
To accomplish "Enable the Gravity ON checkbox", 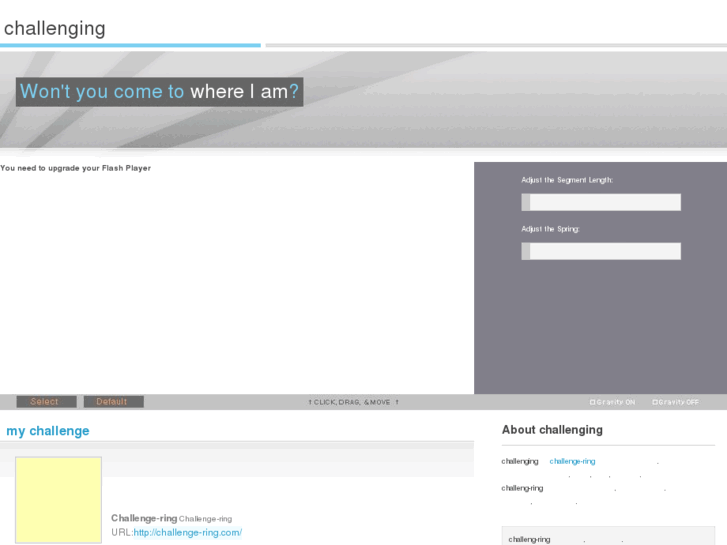I will (592, 402).
